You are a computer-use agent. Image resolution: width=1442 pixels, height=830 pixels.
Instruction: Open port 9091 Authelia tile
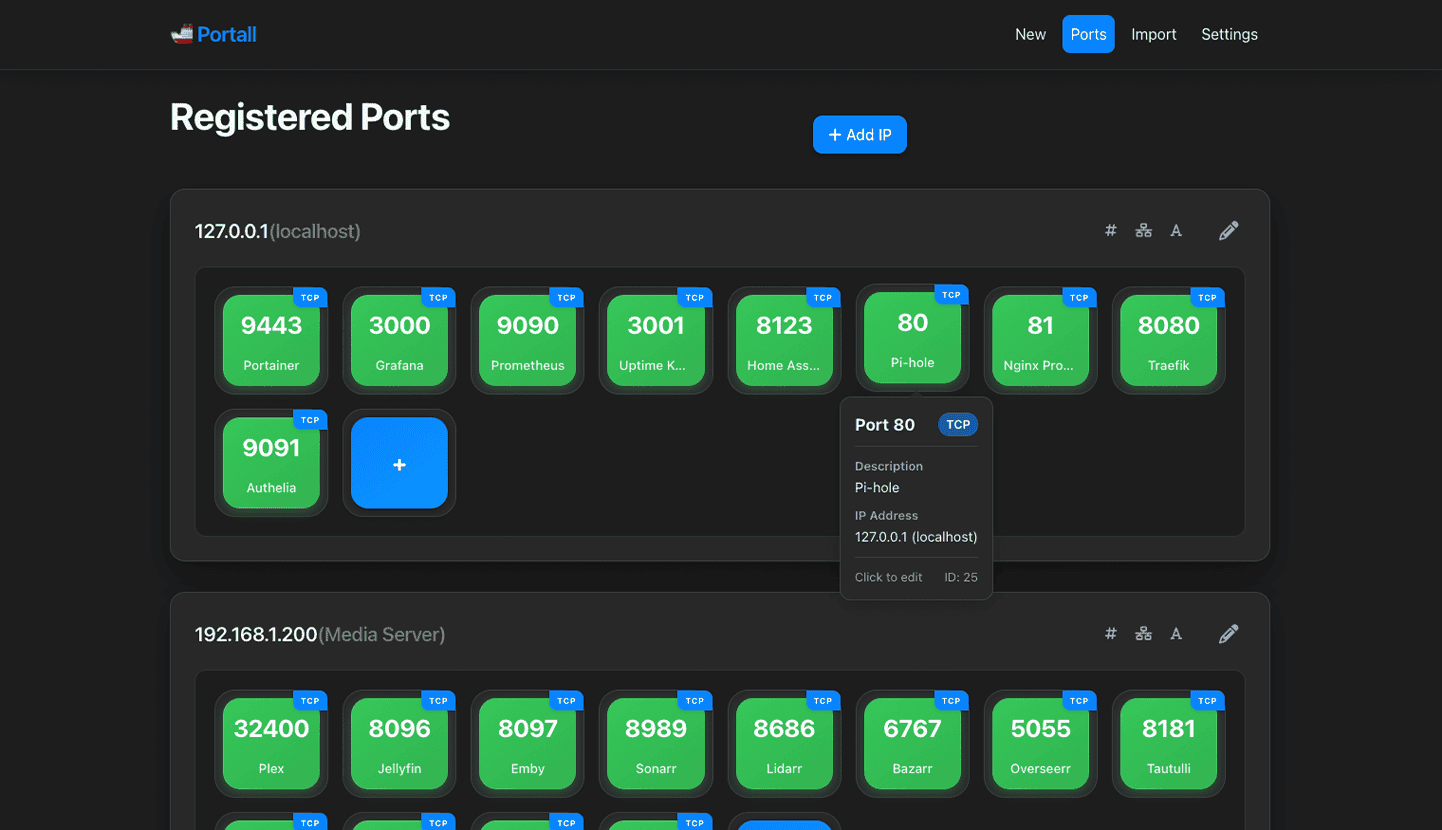point(271,463)
